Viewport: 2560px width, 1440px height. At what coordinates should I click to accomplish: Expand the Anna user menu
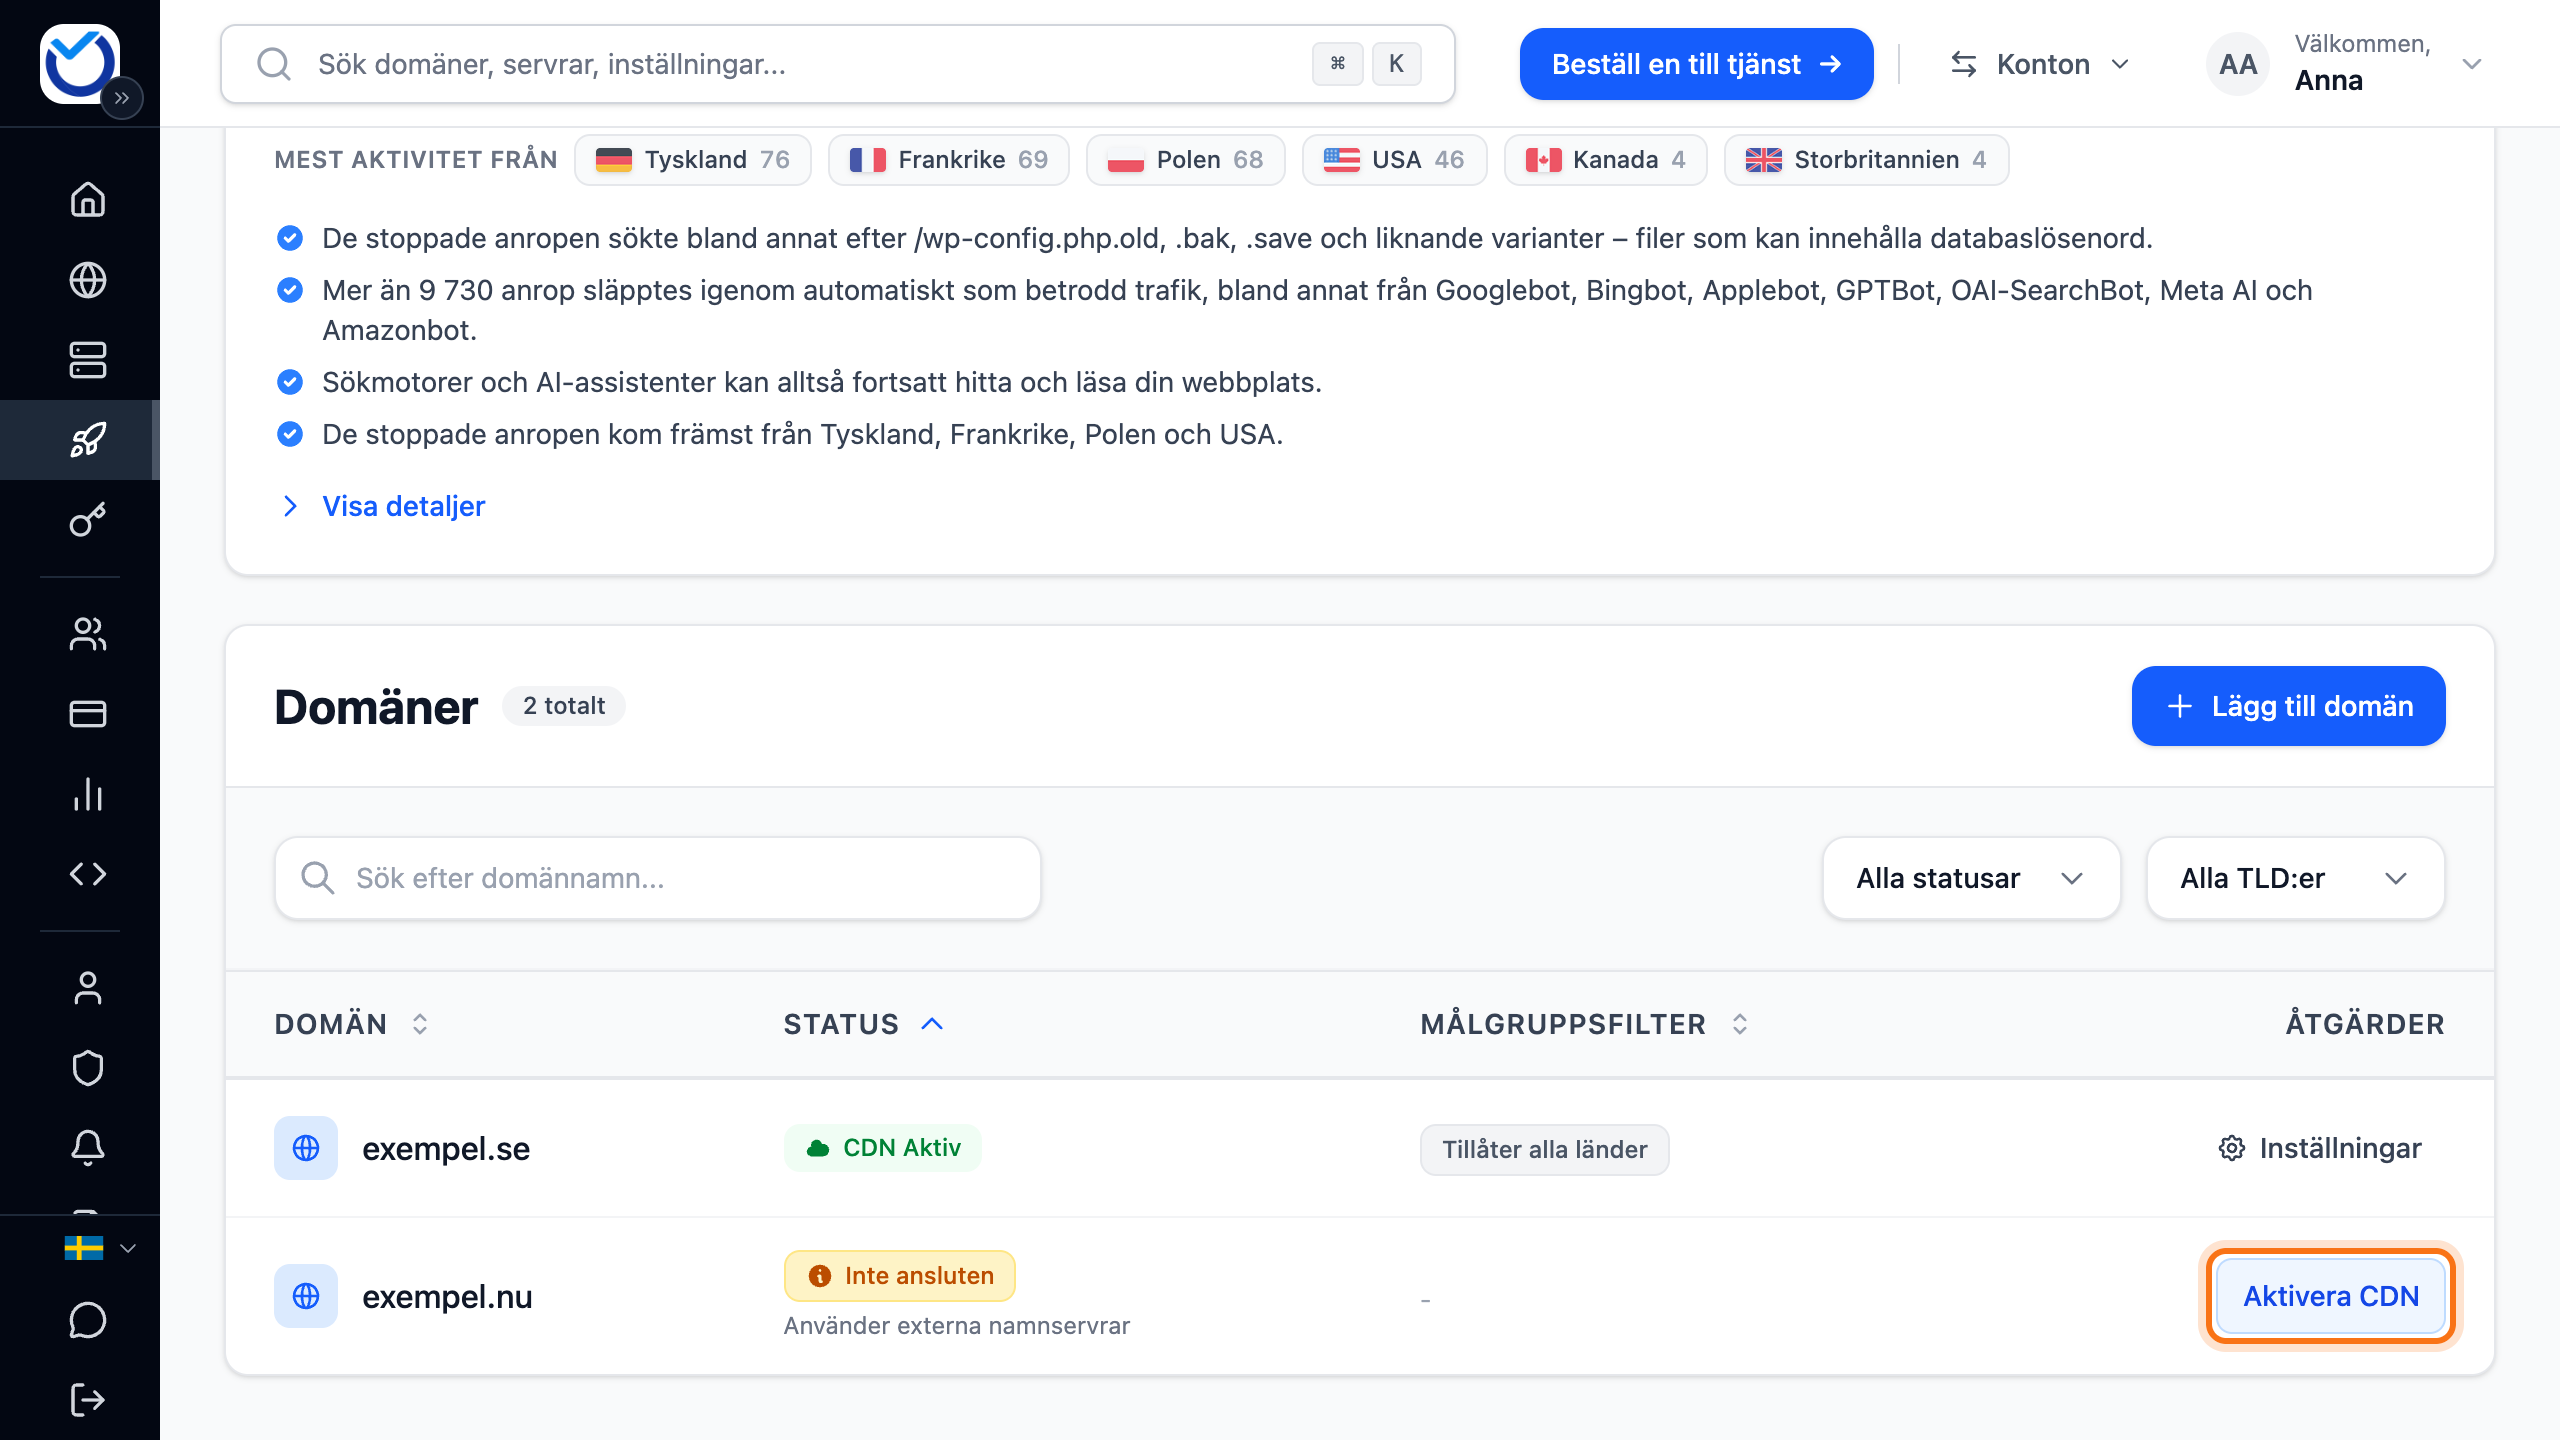2346,64
